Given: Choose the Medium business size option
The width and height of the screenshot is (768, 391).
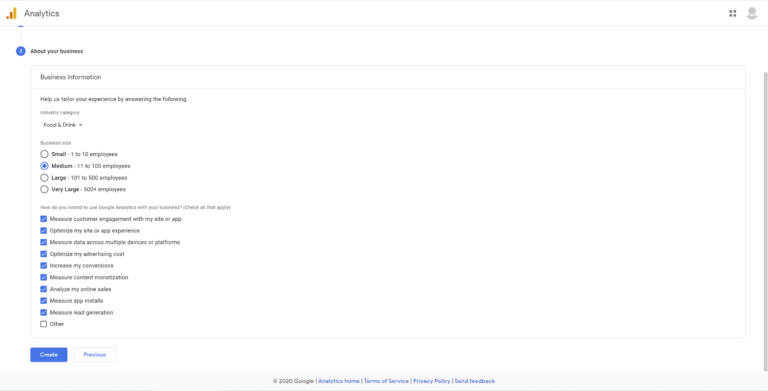Looking at the screenshot, I should point(44,166).
